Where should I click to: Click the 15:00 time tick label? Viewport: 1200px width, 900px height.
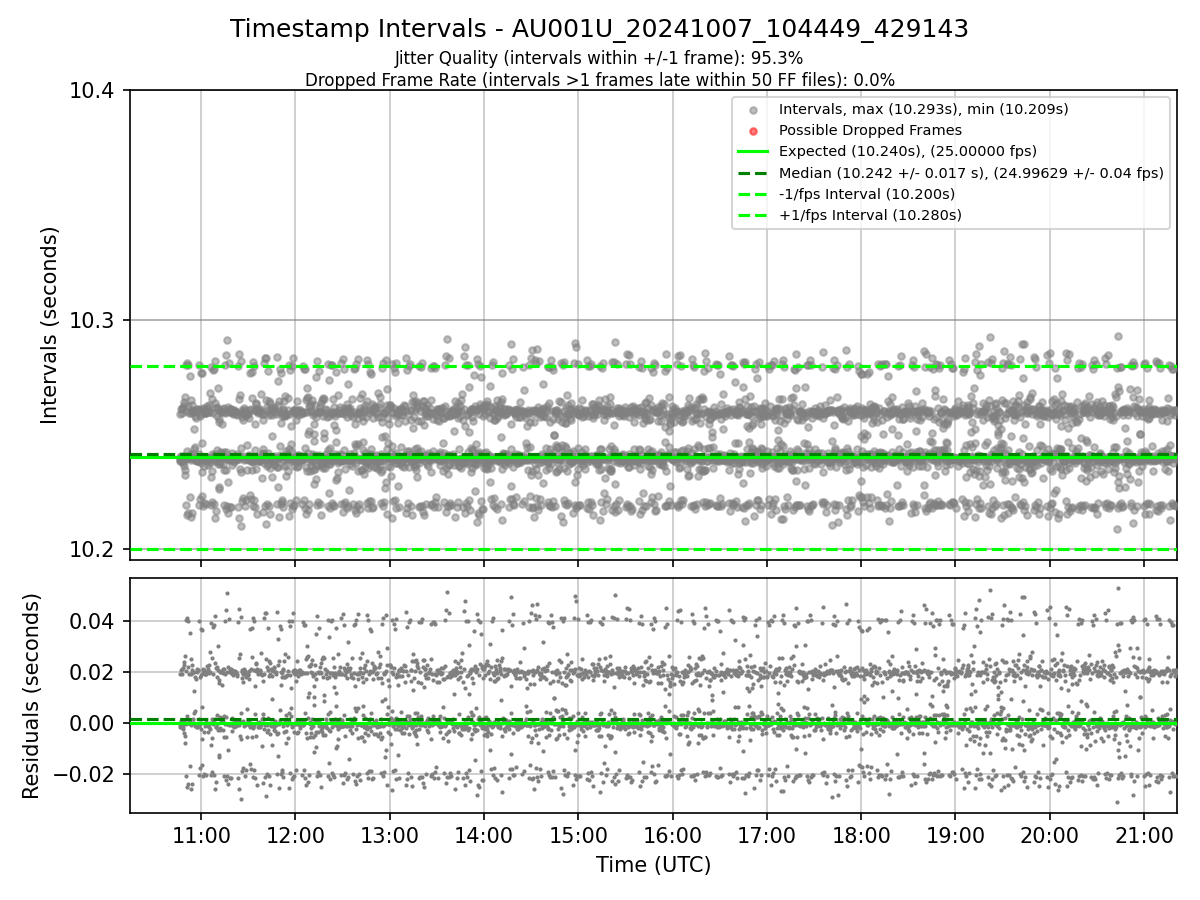(x=578, y=835)
